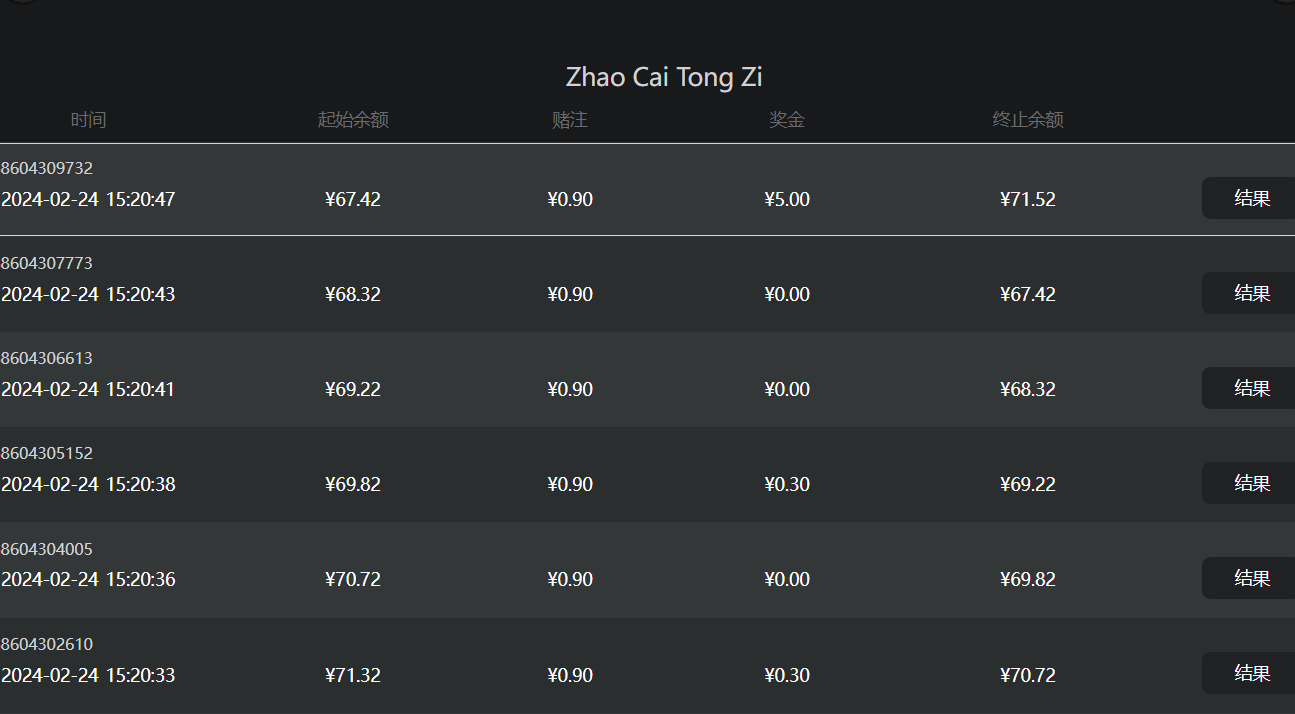This screenshot has width=1295, height=714.
Task: Select transaction ID 8604304005
Action: (x=47, y=549)
